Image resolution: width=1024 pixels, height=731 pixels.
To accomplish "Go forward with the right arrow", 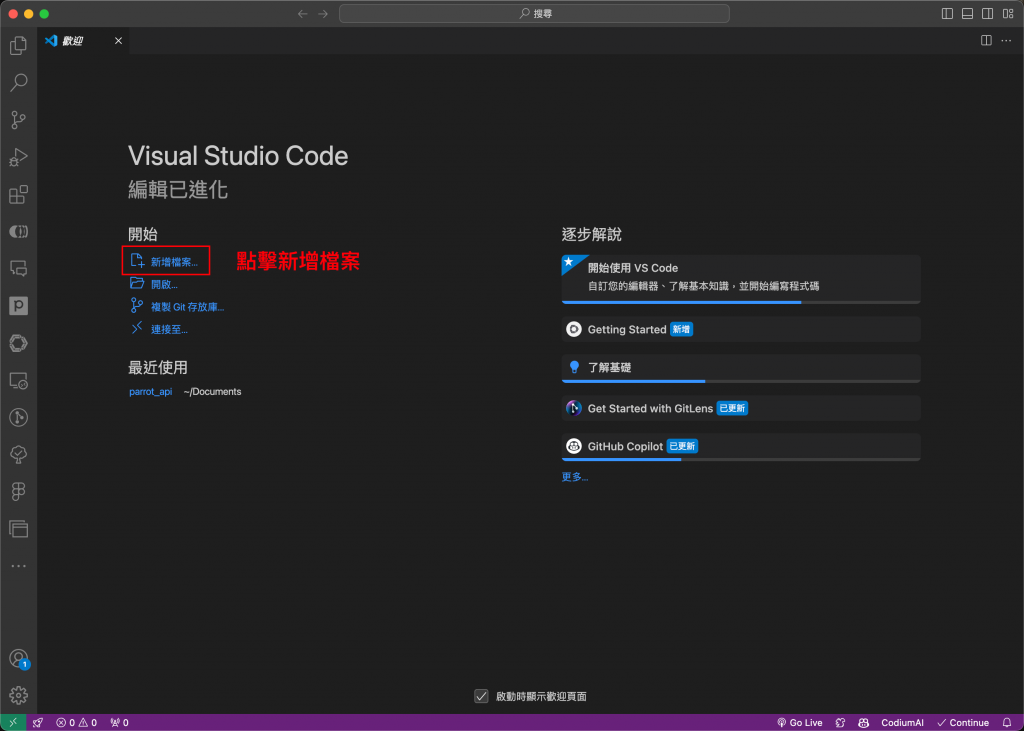I will (323, 14).
